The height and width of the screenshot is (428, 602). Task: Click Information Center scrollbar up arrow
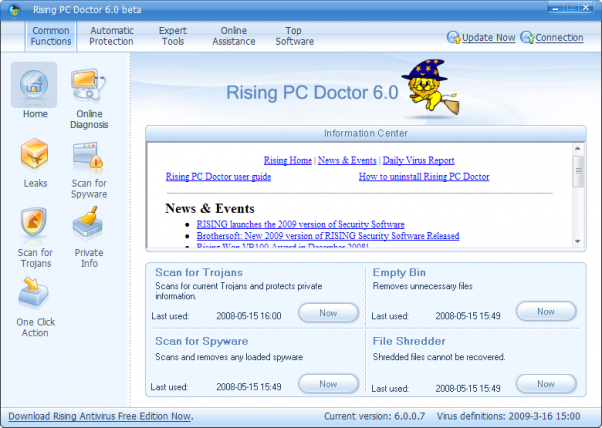click(578, 149)
